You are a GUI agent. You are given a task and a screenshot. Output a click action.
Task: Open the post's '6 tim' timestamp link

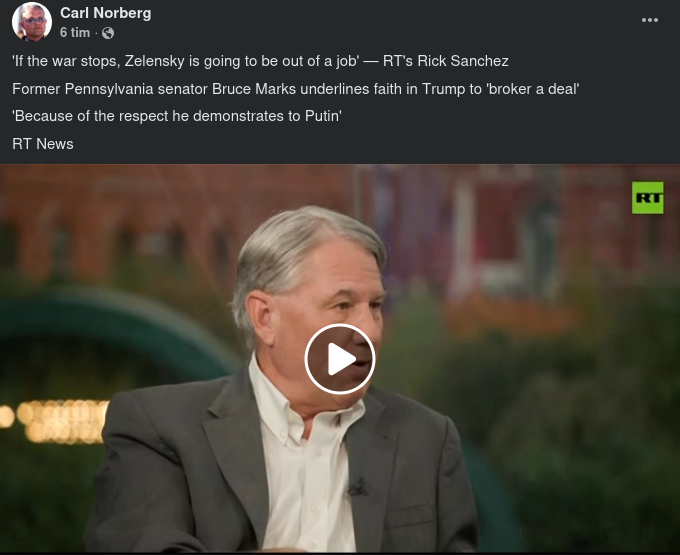click(x=75, y=33)
